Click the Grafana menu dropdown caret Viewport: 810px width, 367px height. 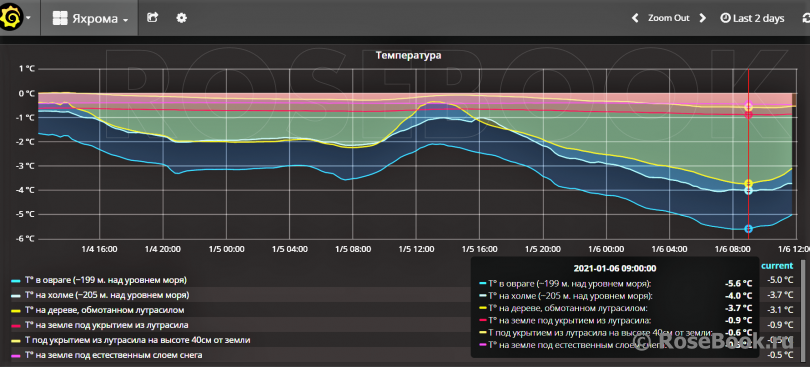coord(28,17)
